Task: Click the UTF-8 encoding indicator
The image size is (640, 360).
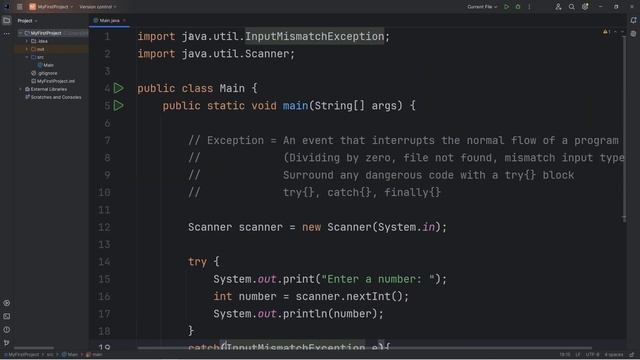Action: 592,355
